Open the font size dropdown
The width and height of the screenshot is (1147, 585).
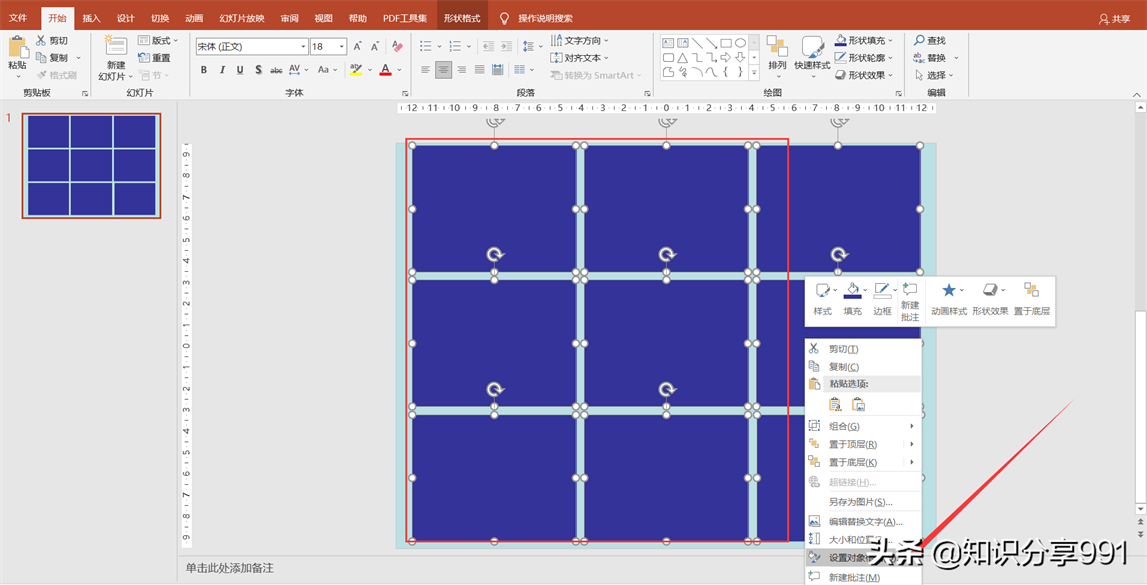pyautogui.click(x=342, y=47)
